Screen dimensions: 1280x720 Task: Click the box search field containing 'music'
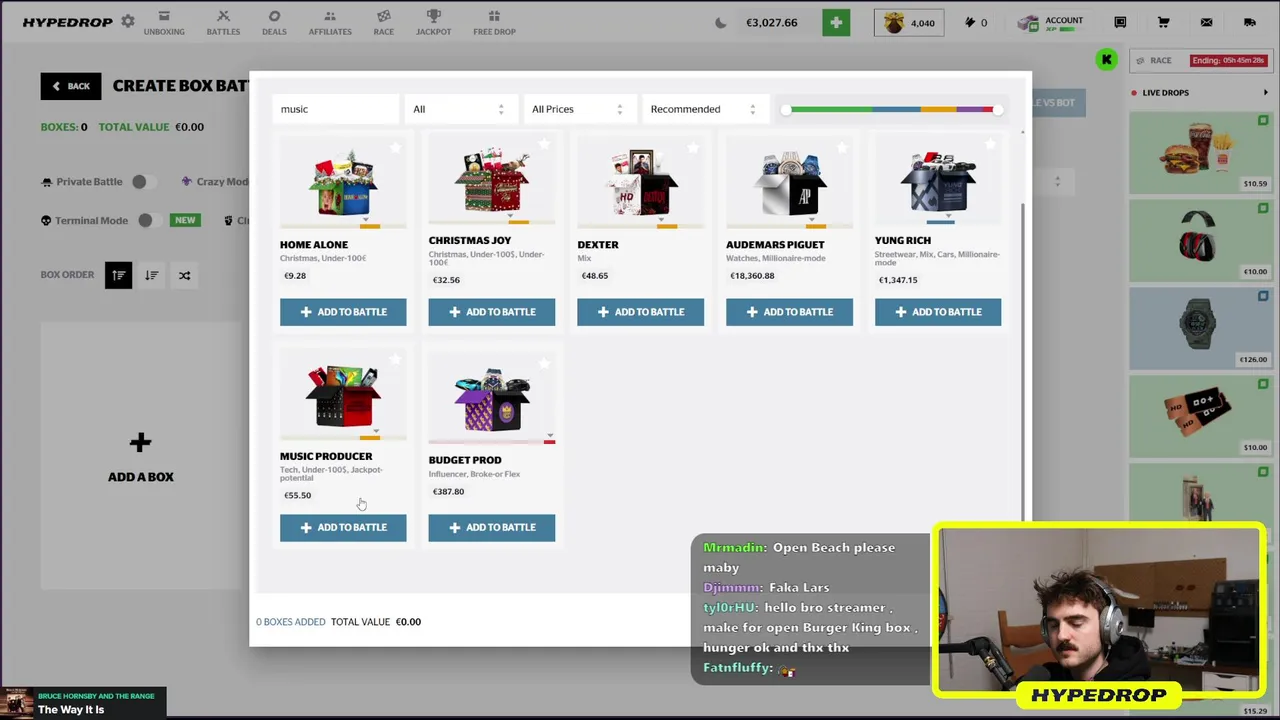335,109
